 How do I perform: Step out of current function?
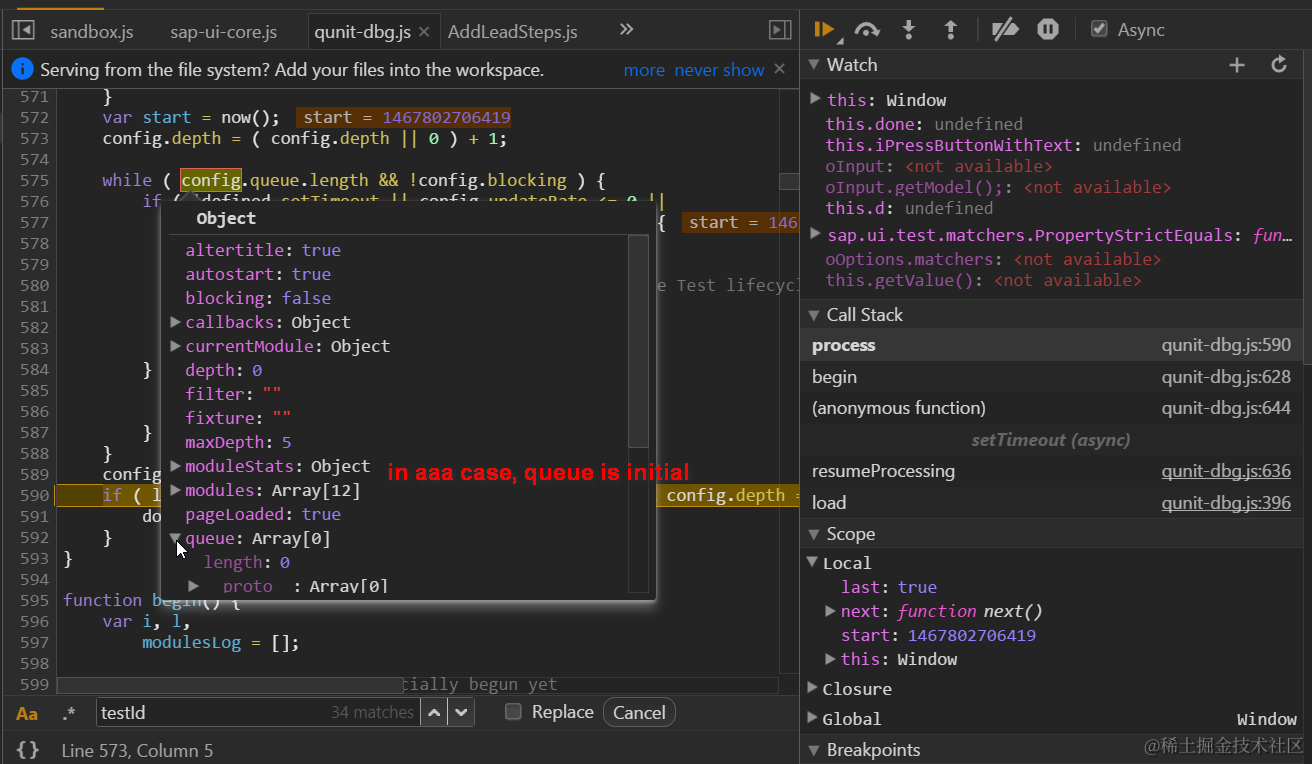[951, 30]
